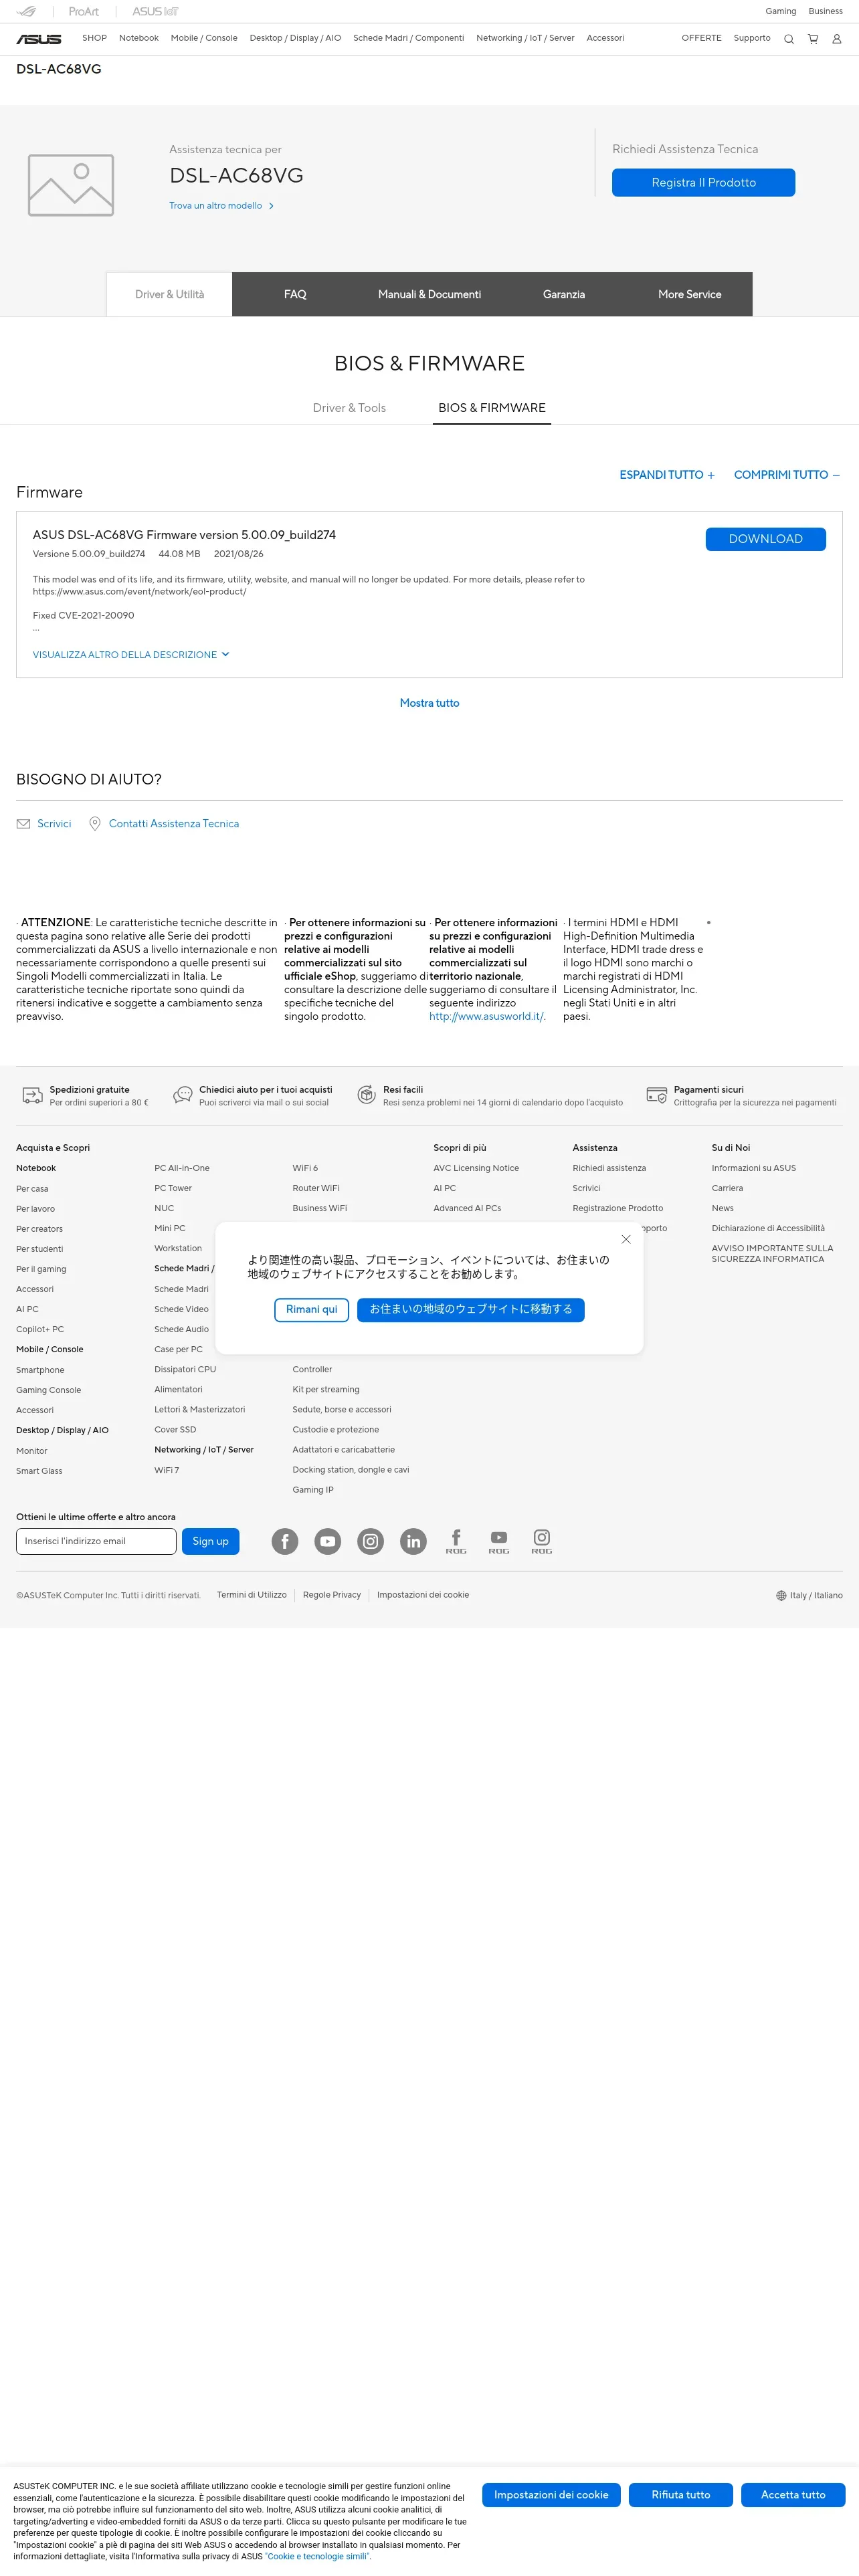859x2576 pixels.
Task: Collapse all with COMPRIMI TUTTO –
Action: (787, 475)
